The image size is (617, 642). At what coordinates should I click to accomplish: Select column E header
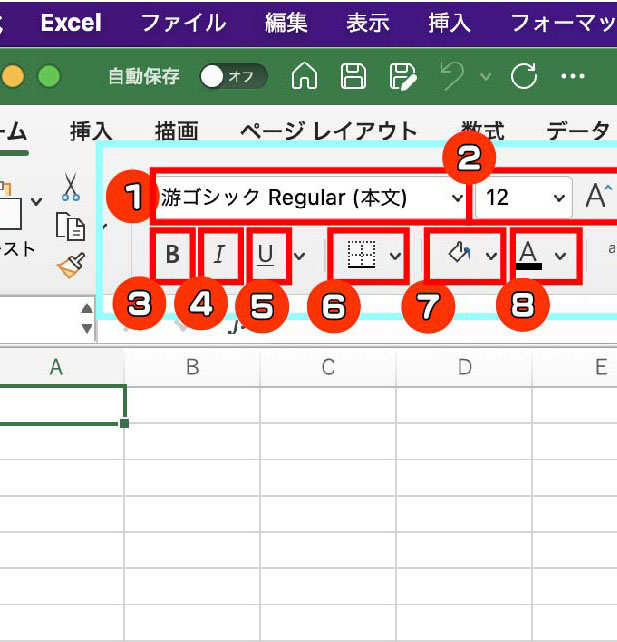[x=601, y=367]
